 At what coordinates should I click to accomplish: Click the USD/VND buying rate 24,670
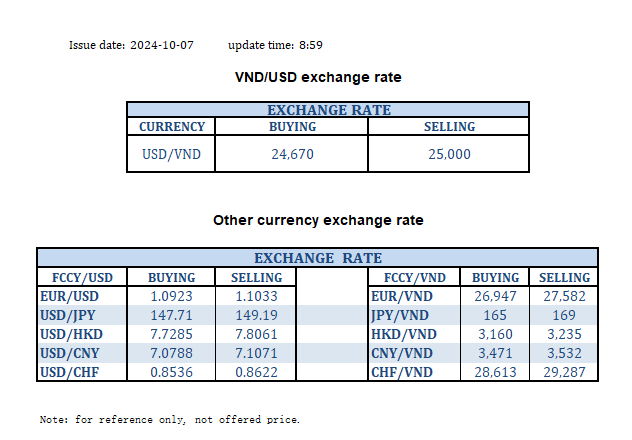pyautogui.click(x=292, y=154)
